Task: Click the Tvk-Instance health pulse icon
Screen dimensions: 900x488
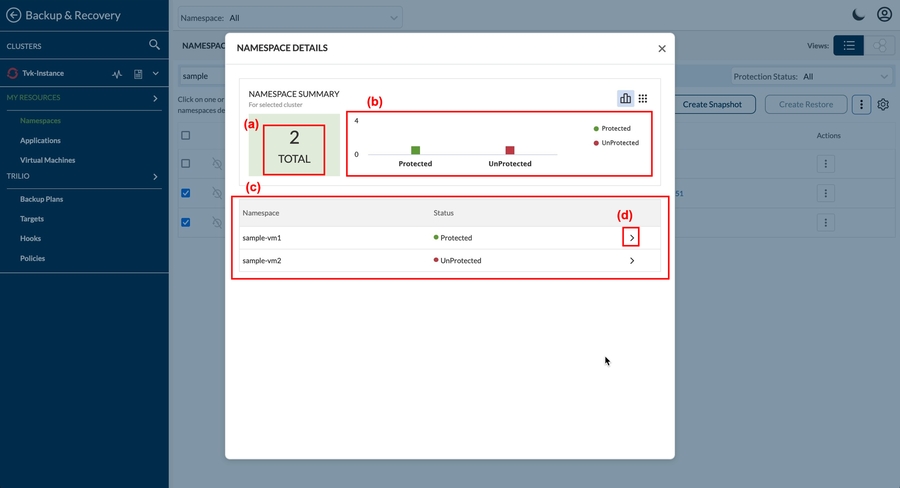Action: [x=117, y=74]
